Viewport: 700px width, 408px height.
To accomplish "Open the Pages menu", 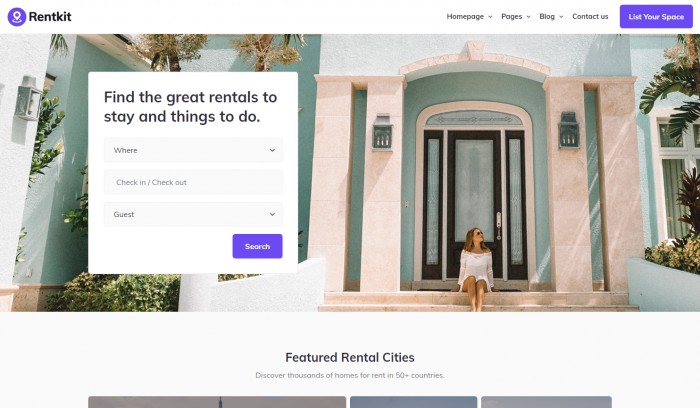I will 512,17.
